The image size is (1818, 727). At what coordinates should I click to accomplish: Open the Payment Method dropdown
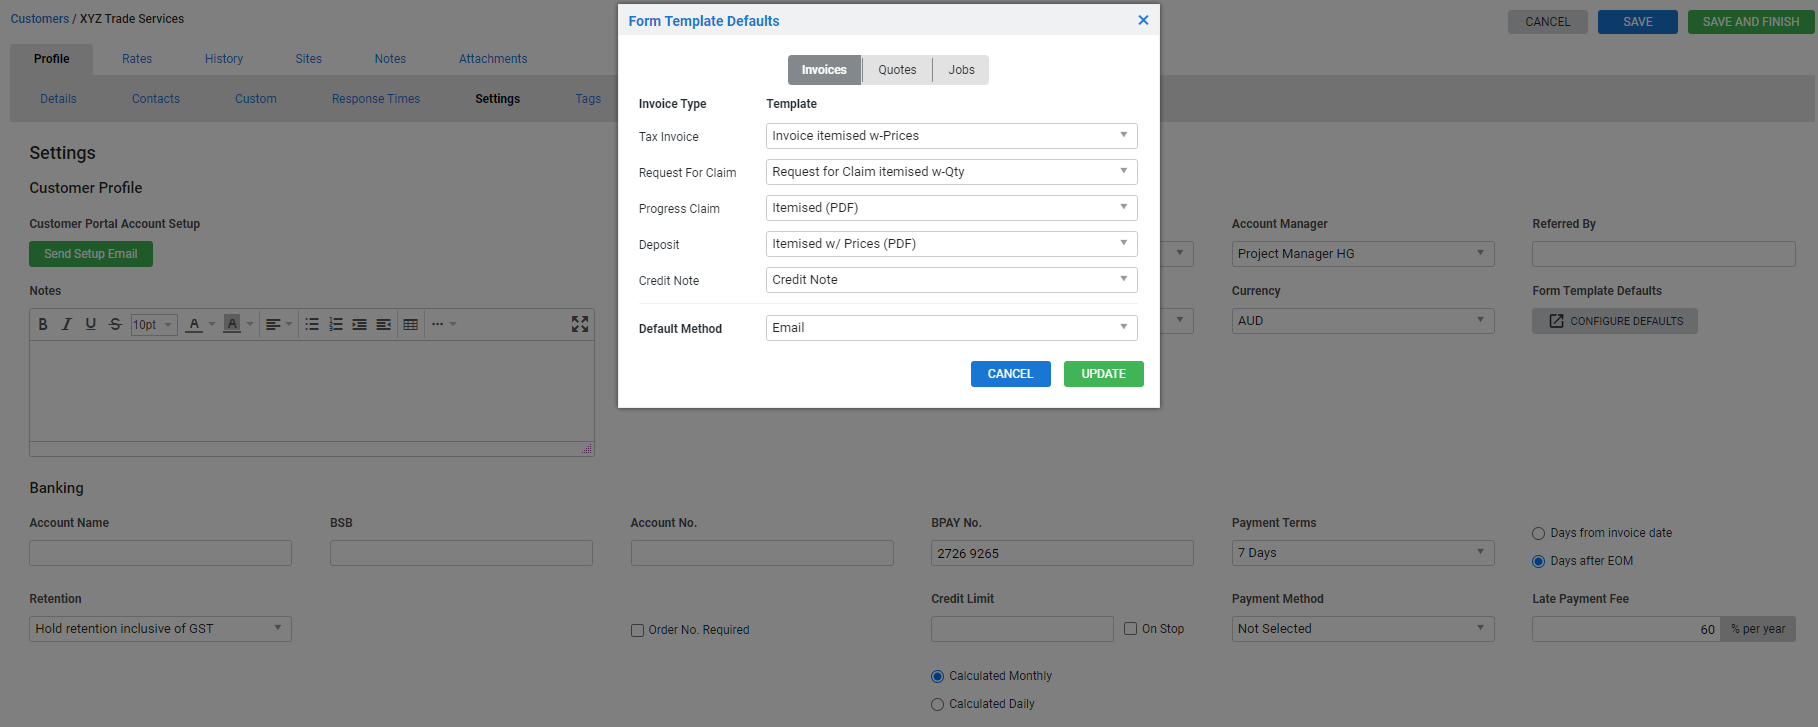pos(1363,629)
